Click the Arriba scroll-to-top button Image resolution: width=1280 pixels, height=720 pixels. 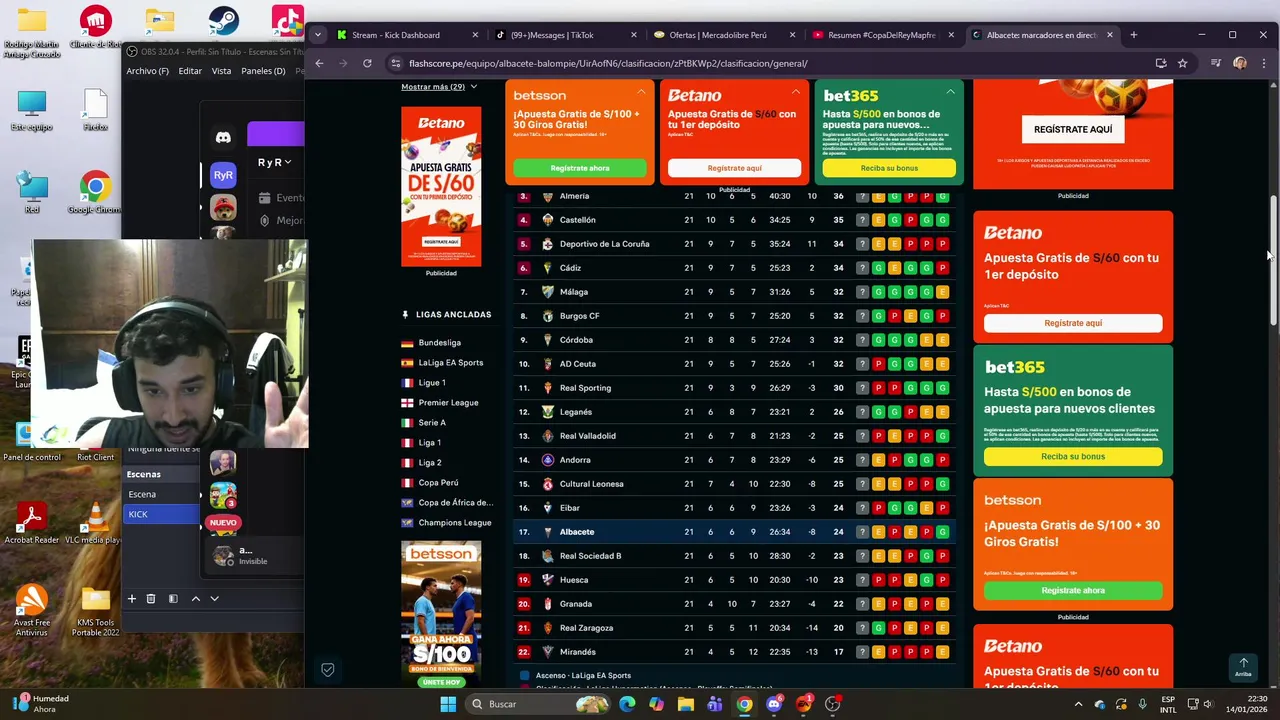click(x=1243, y=667)
